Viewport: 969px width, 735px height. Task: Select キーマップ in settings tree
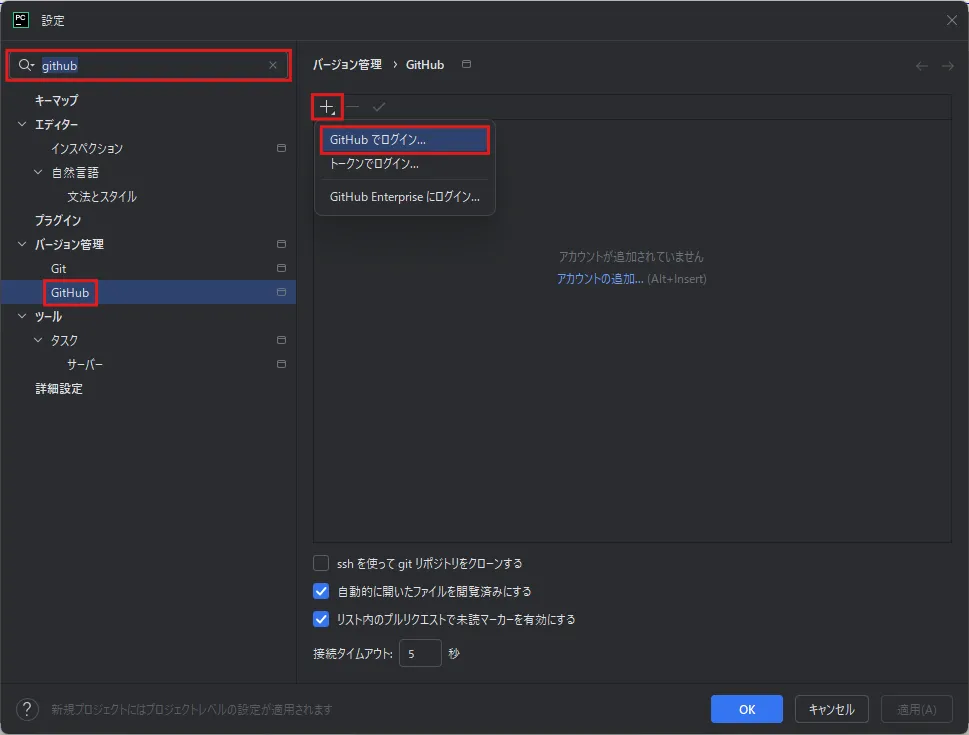click(x=57, y=100)
